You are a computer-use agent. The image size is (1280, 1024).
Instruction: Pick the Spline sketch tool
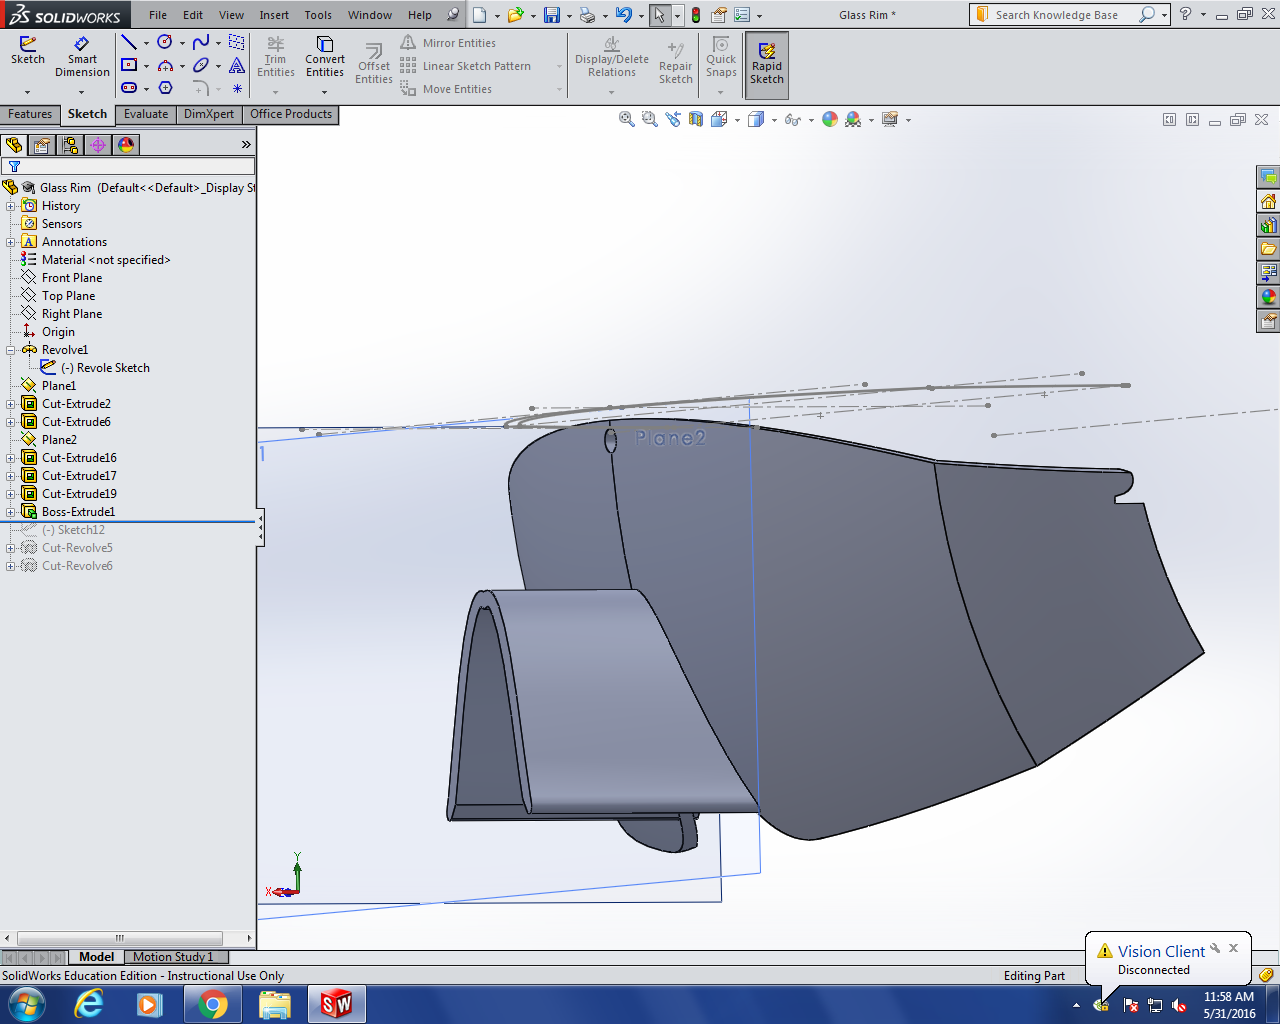[201, 43]
